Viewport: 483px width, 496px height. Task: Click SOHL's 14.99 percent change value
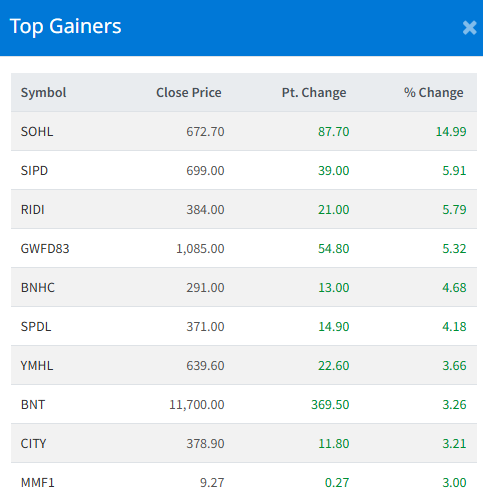(x=451, y=132)
